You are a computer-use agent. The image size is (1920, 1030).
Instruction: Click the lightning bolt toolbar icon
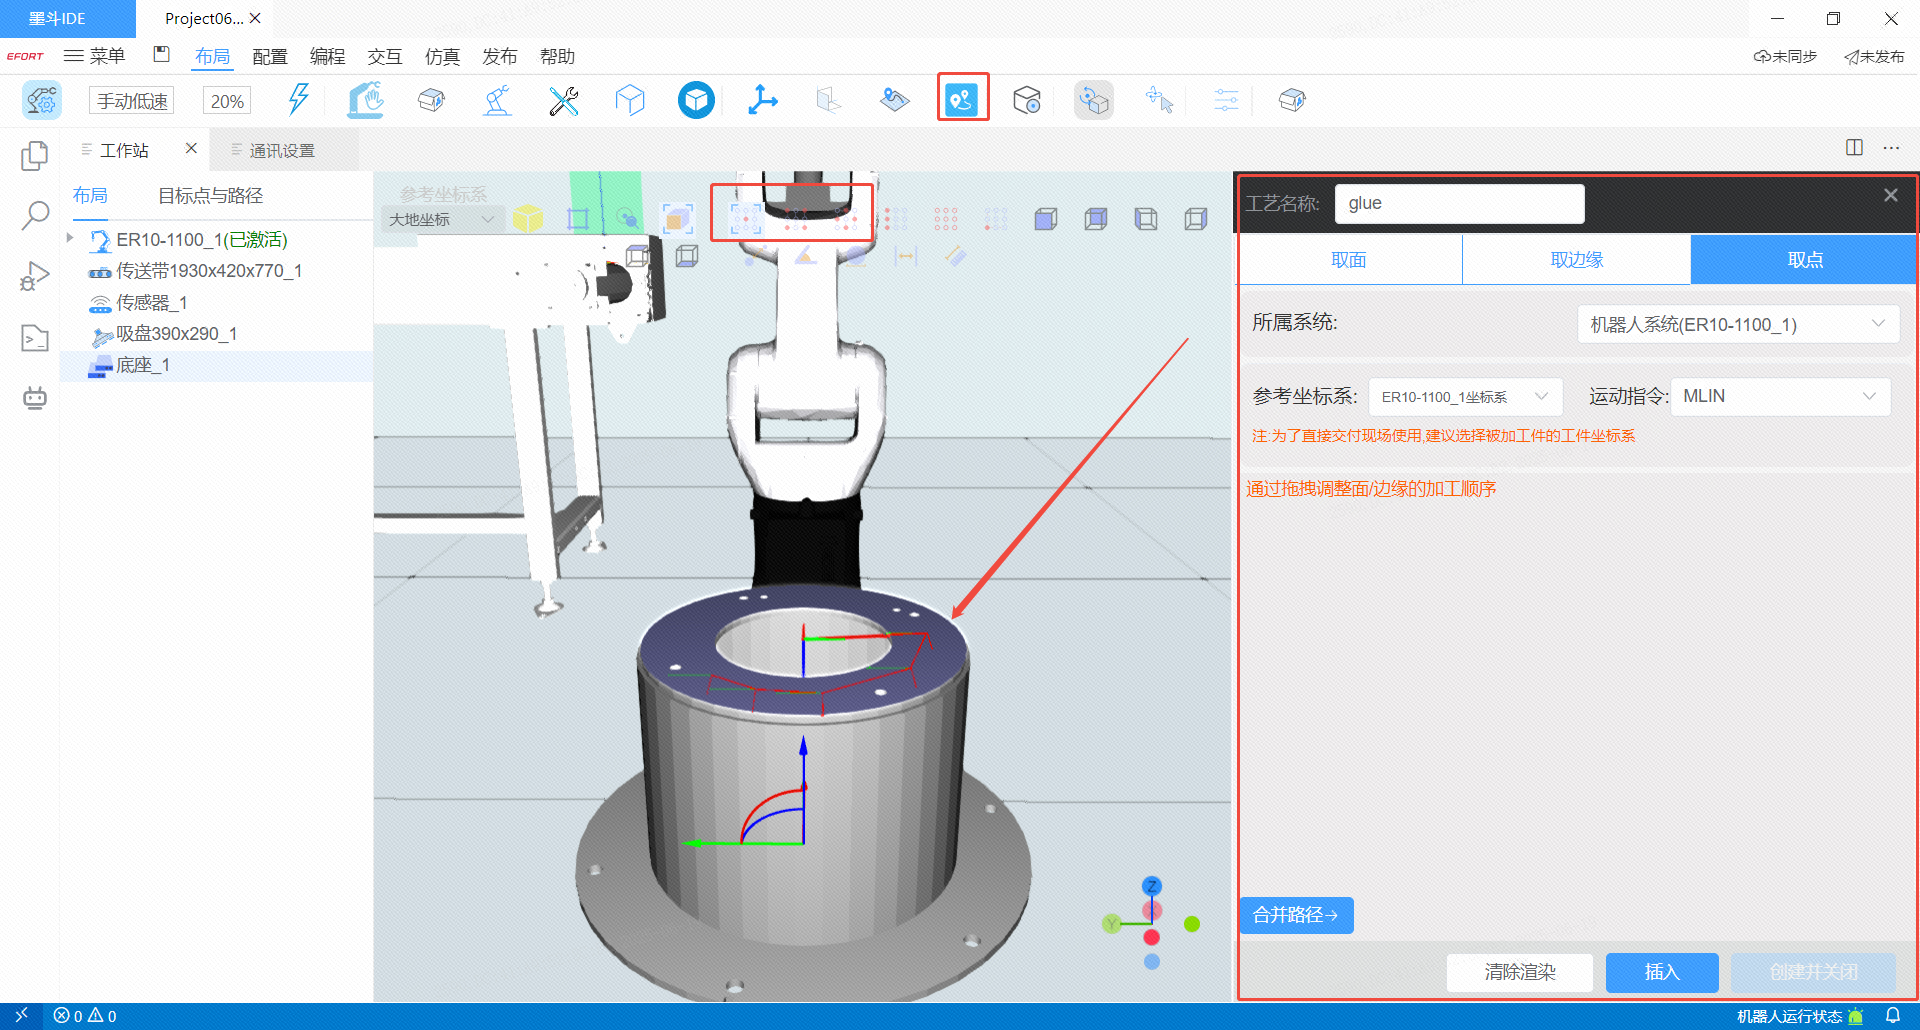coord(298,100)
